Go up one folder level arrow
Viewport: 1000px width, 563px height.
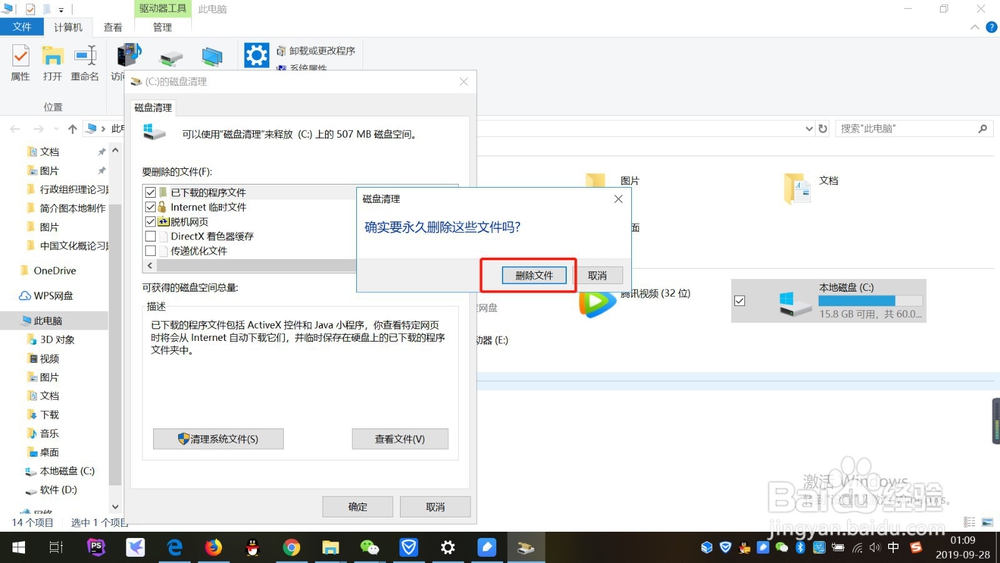pyautogui.click(x=73, y=129)
